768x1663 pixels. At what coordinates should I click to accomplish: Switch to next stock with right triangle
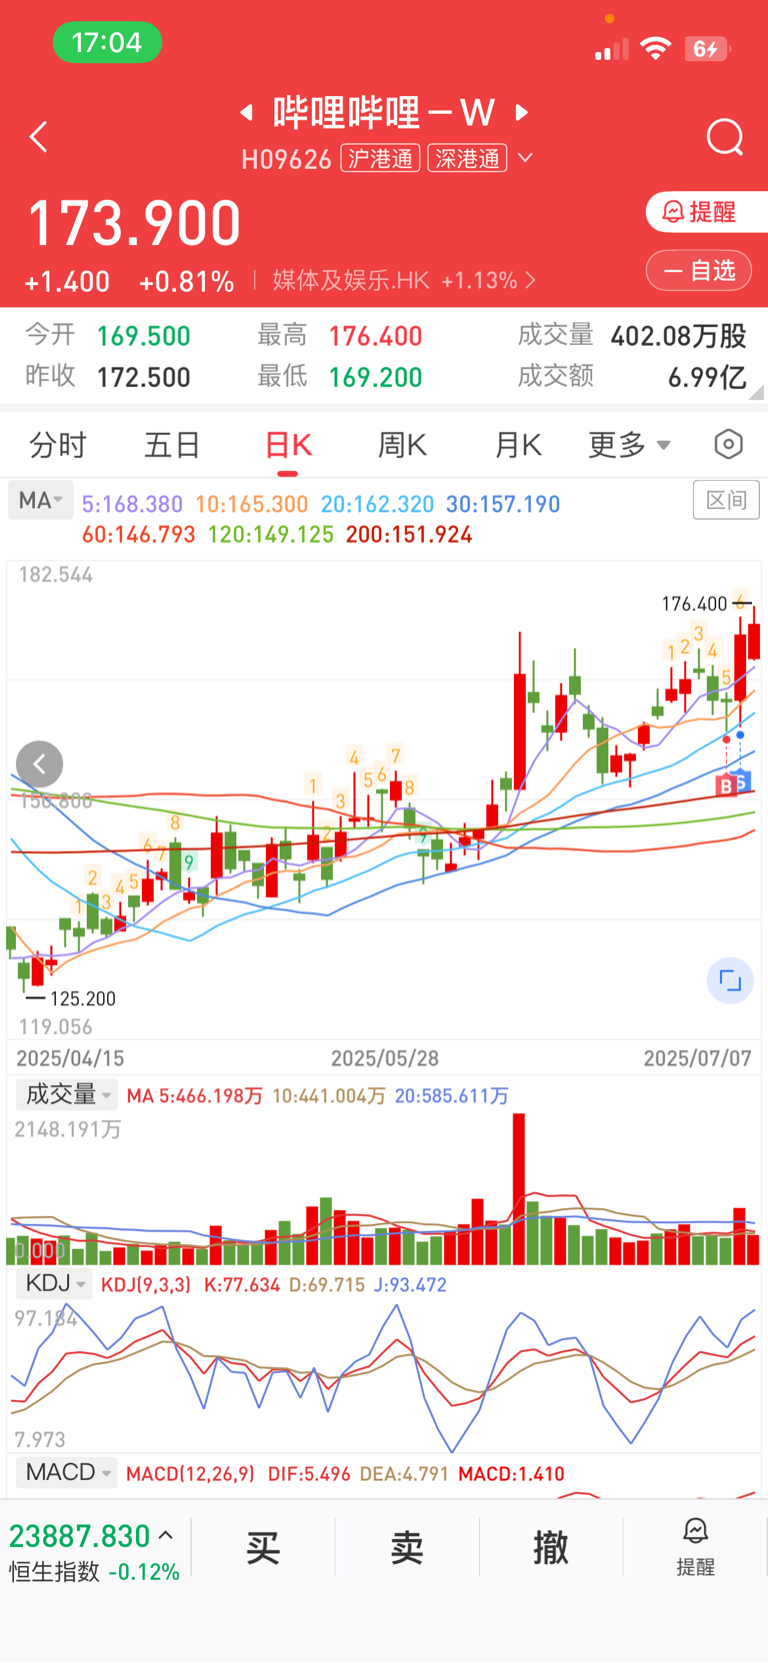521,112
